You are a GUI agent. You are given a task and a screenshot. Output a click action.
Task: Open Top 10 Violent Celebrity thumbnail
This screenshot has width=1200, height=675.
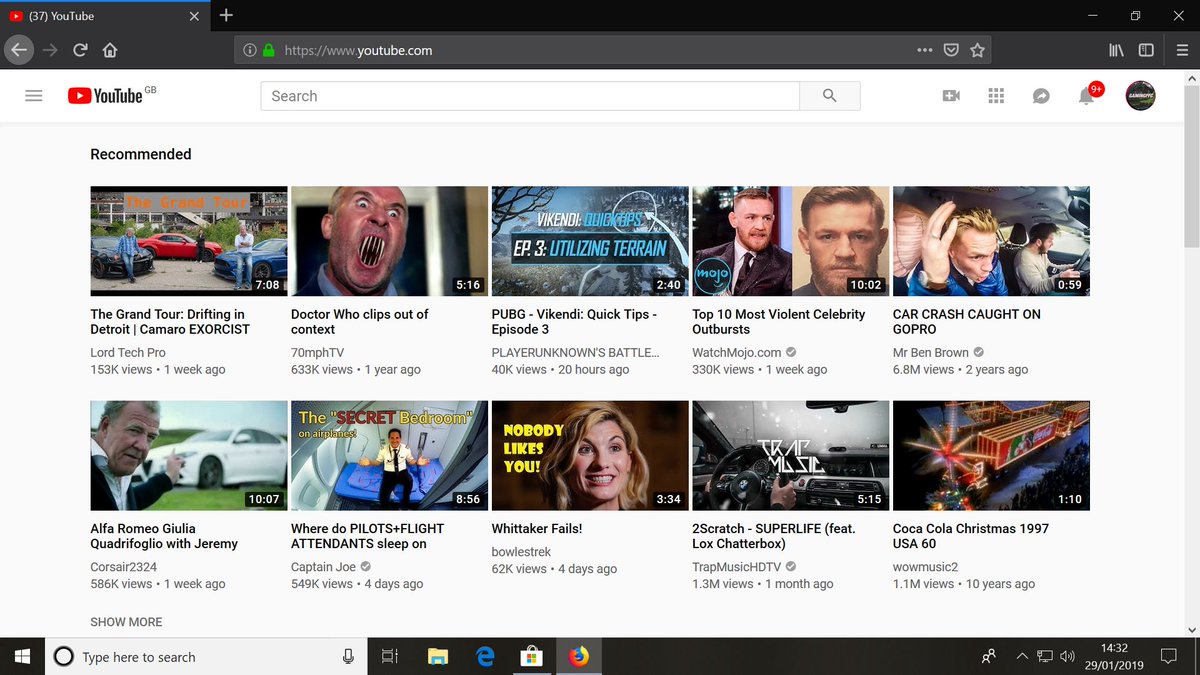pos(791,241)
